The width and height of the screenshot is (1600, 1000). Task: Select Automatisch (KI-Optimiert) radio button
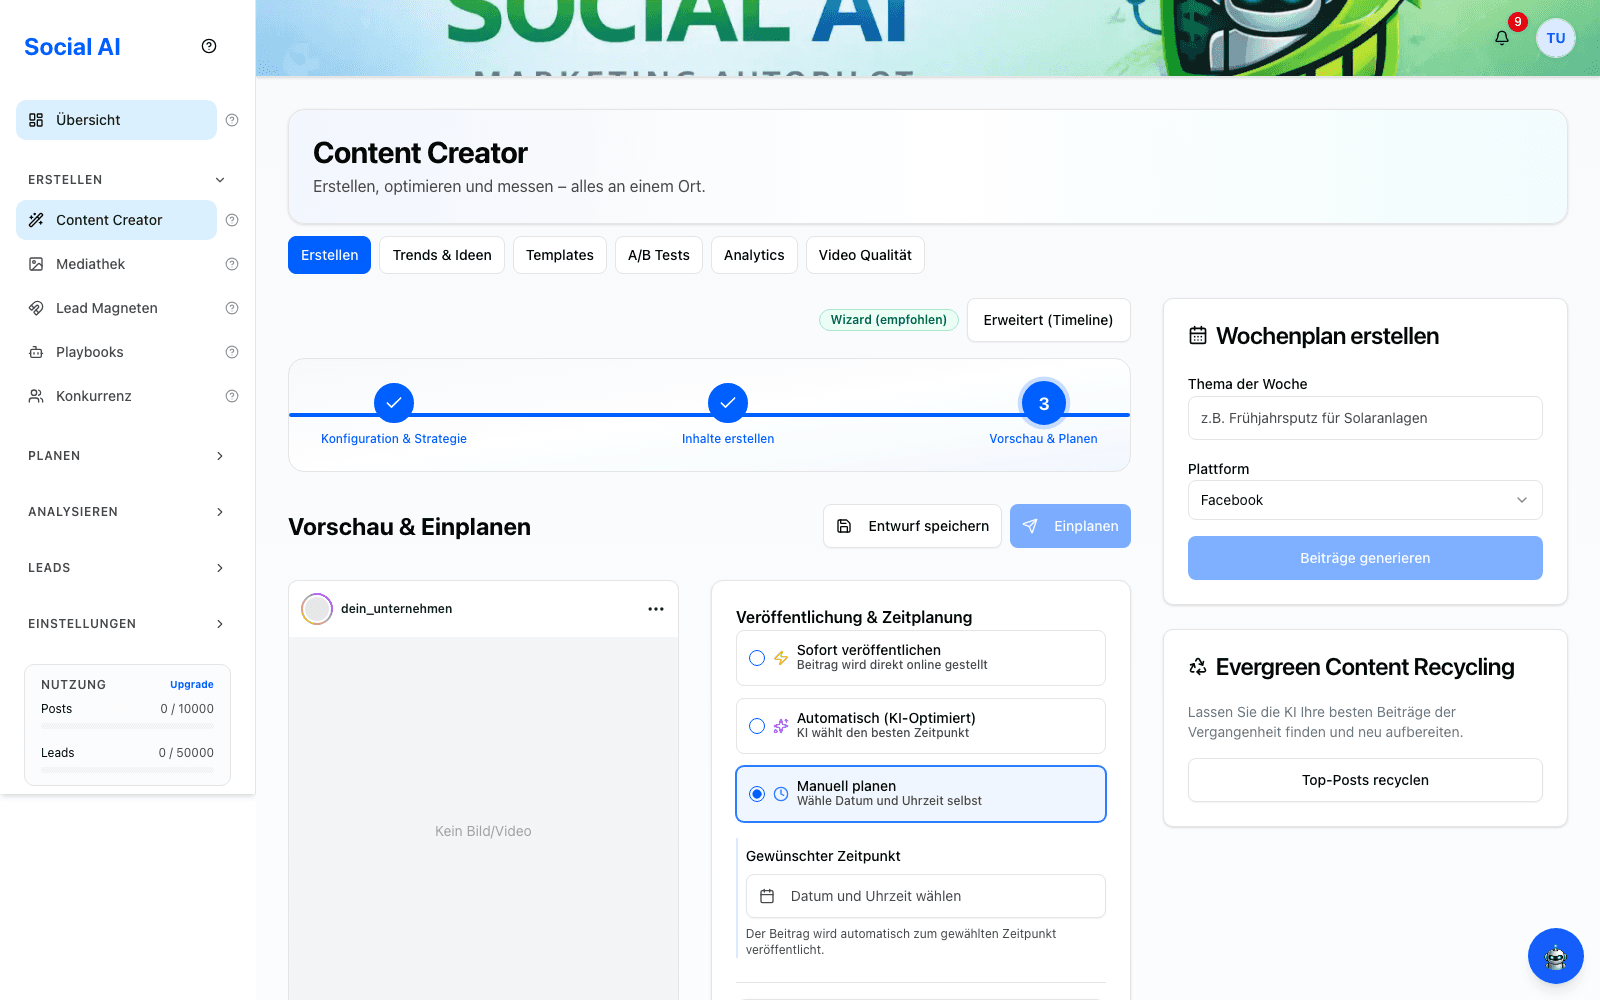point(757,726)
